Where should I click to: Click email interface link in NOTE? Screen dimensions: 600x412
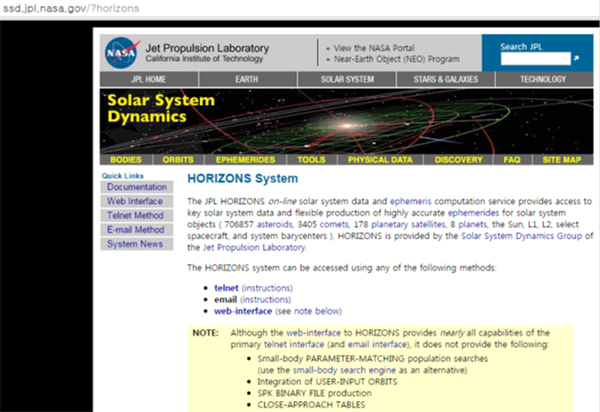(x=377, y=344)
